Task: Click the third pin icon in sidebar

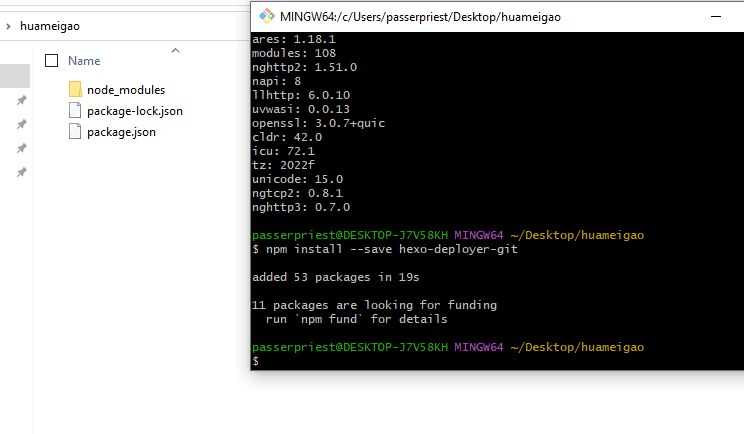Action: point(21,148)
